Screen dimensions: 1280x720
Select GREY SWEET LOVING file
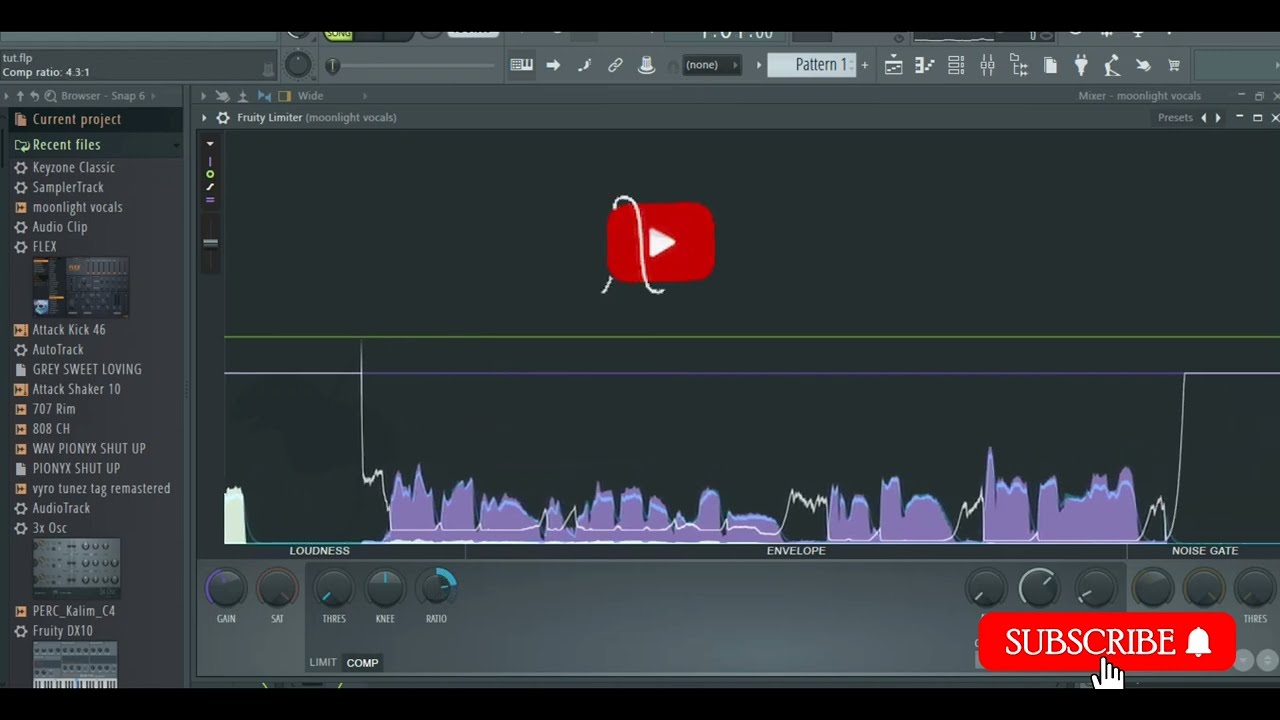[87, 369]
